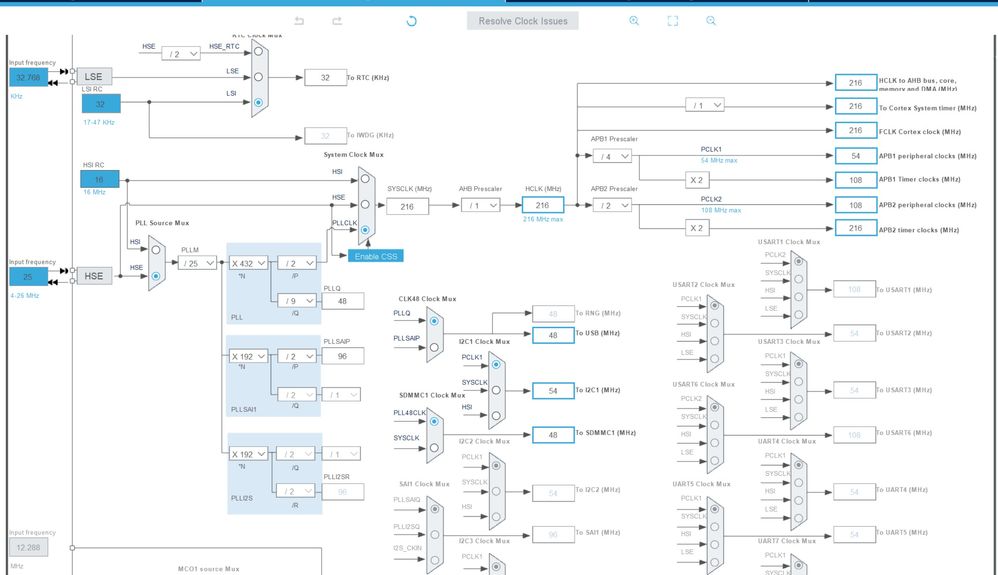
Task: Open the Cortex System timer /1 dropdown
Action: click(x=705, y=105)
